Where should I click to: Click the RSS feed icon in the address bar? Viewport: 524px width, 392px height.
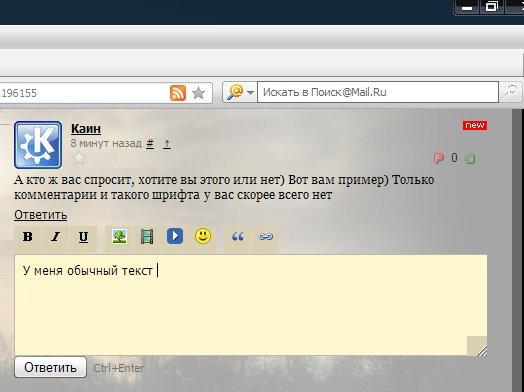[178, 93]
